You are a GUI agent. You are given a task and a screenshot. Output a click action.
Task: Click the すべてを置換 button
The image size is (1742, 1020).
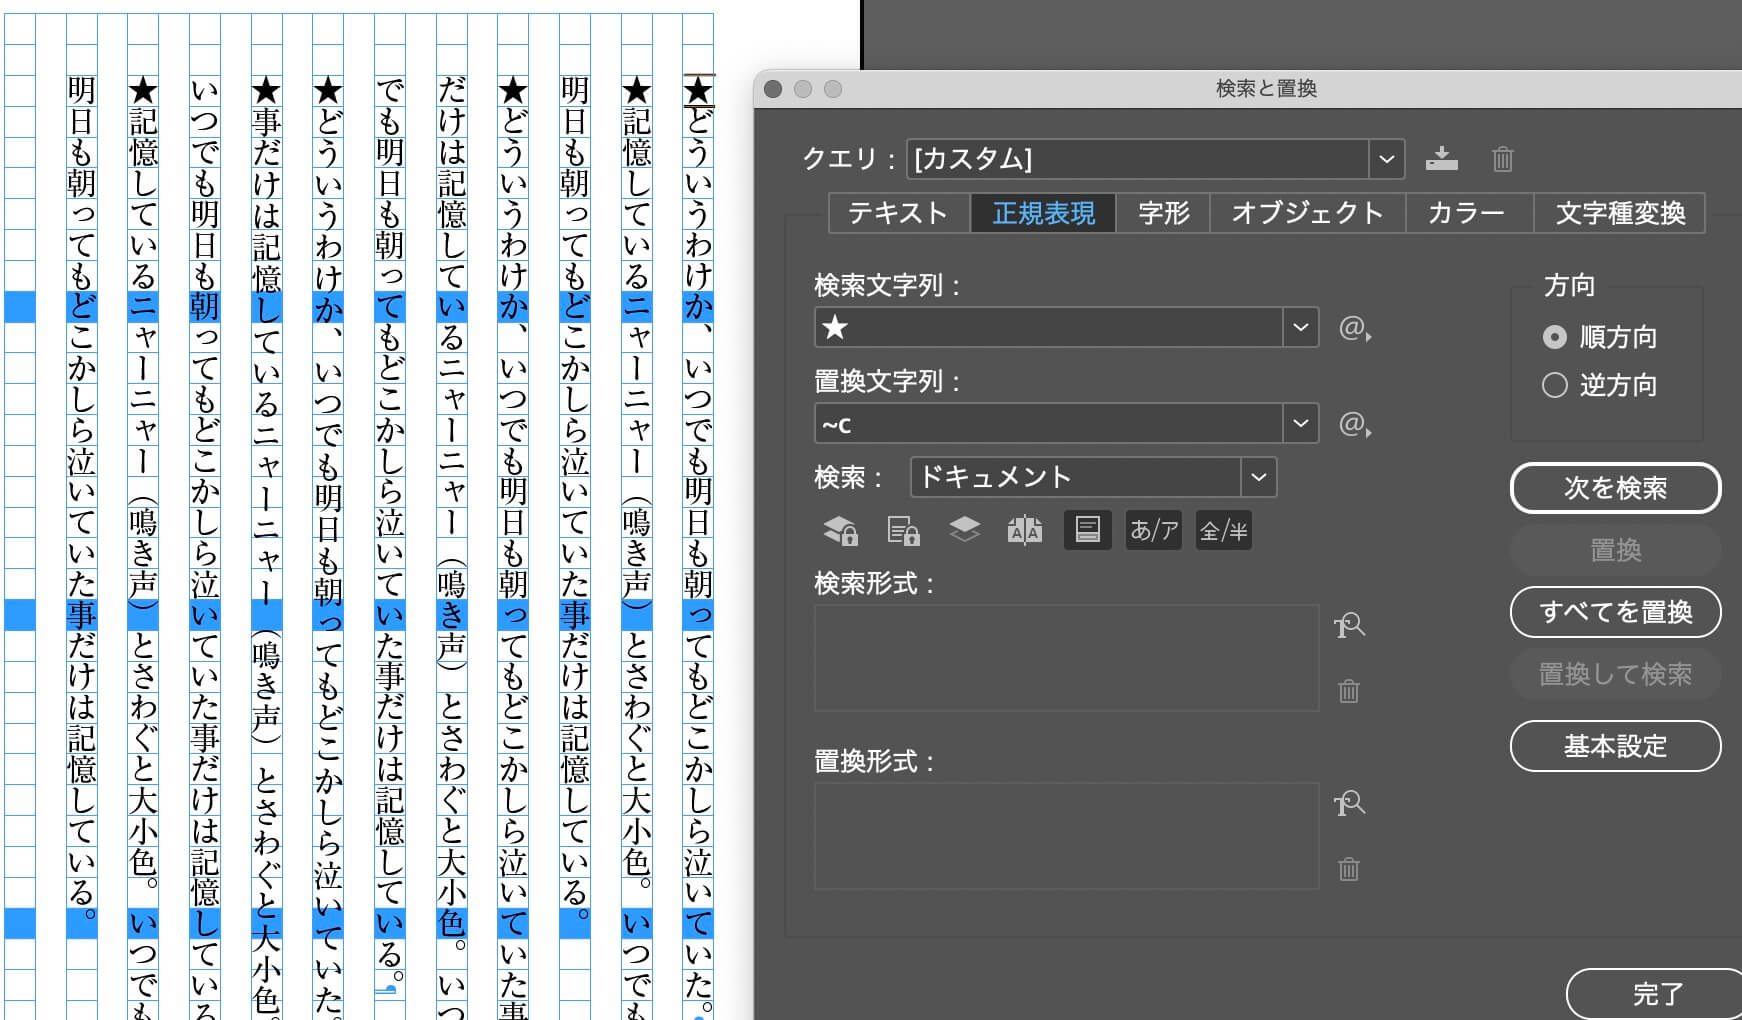coord(1615,612)
